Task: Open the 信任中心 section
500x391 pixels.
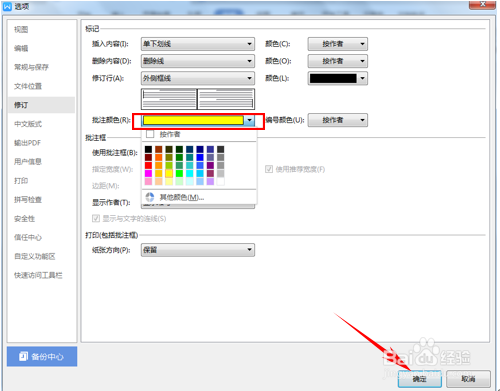Action: click(41, 237)
